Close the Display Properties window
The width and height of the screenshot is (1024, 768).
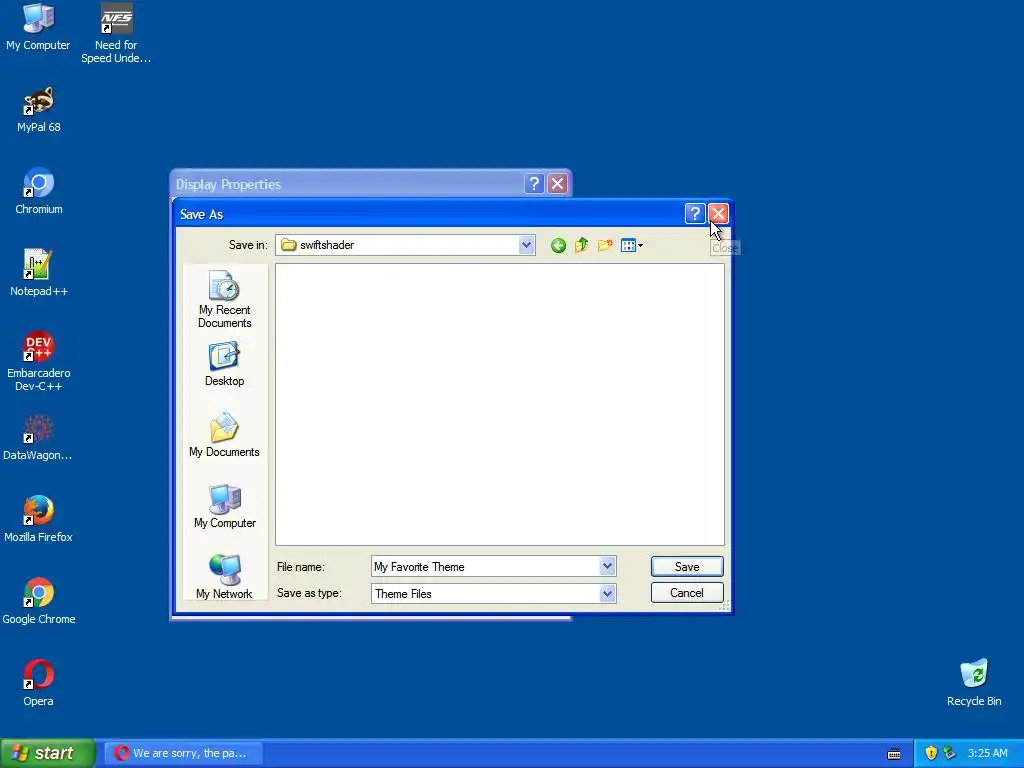coord(557,184)
